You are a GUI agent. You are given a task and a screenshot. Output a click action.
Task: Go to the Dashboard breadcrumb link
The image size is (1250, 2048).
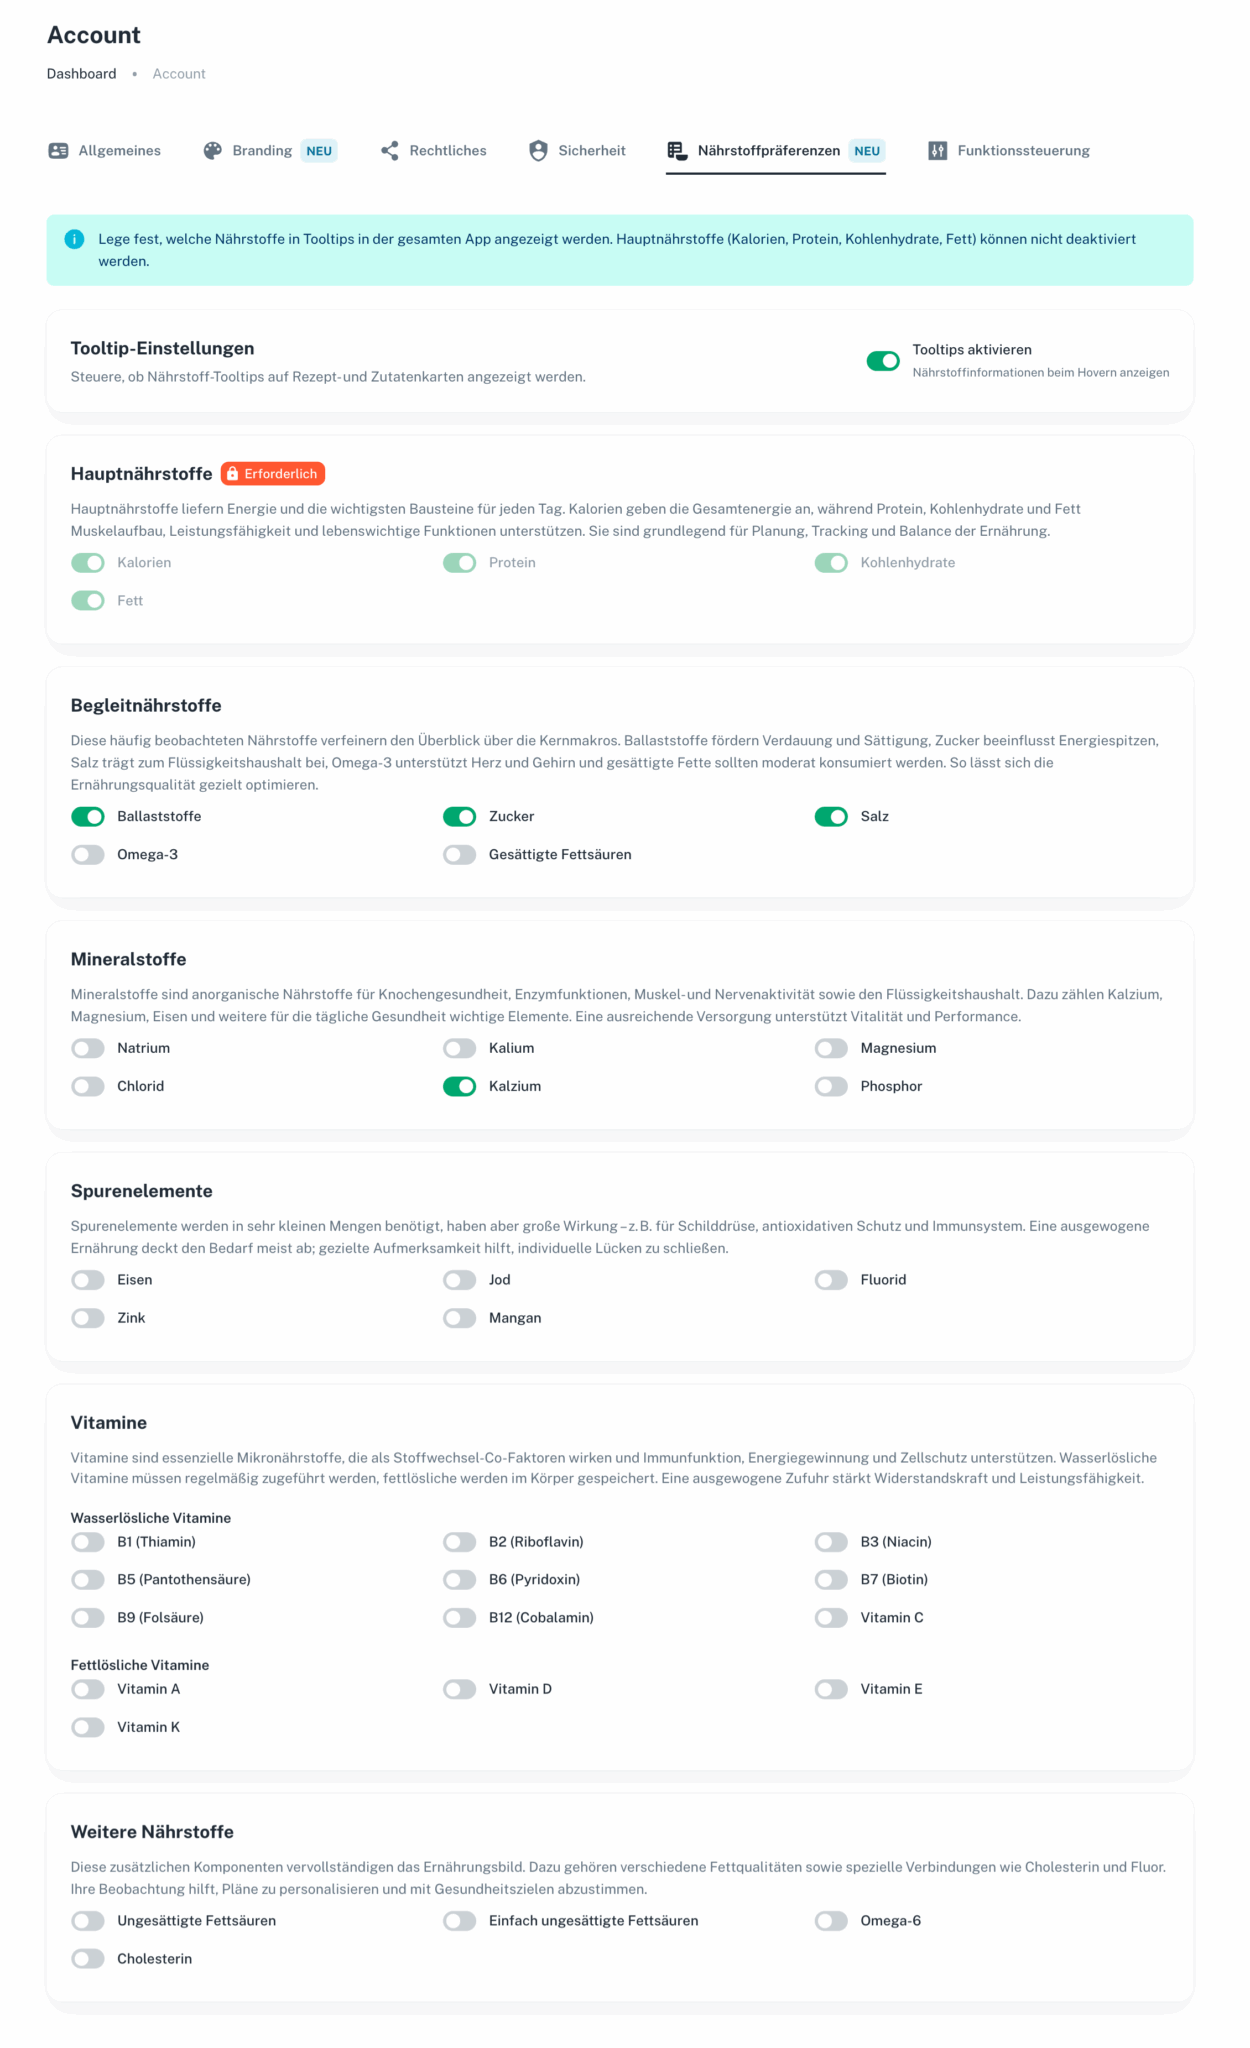pos(81,74)
